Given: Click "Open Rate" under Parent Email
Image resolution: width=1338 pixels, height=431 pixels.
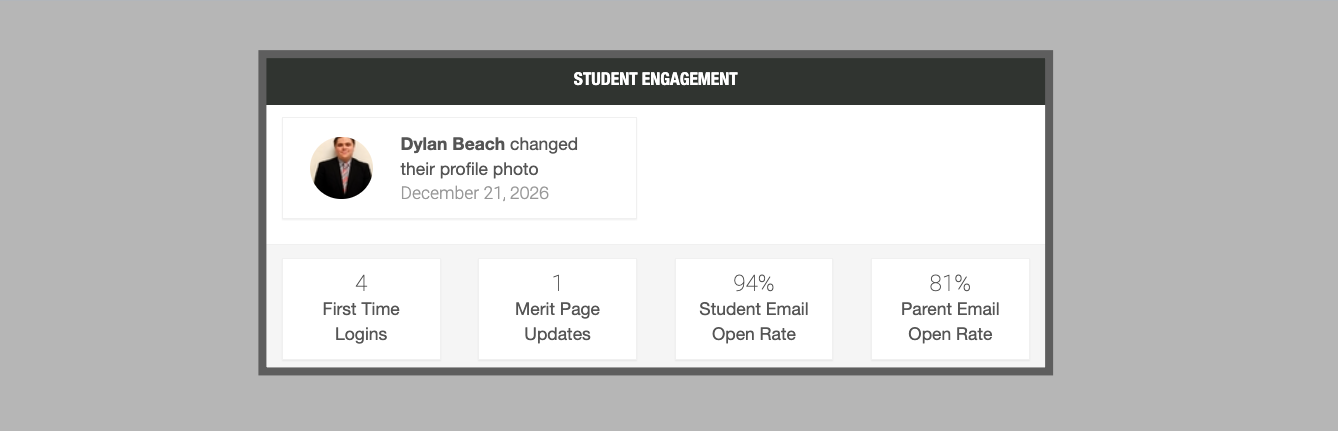Looking at the screenshot, I should click(950, 334).
